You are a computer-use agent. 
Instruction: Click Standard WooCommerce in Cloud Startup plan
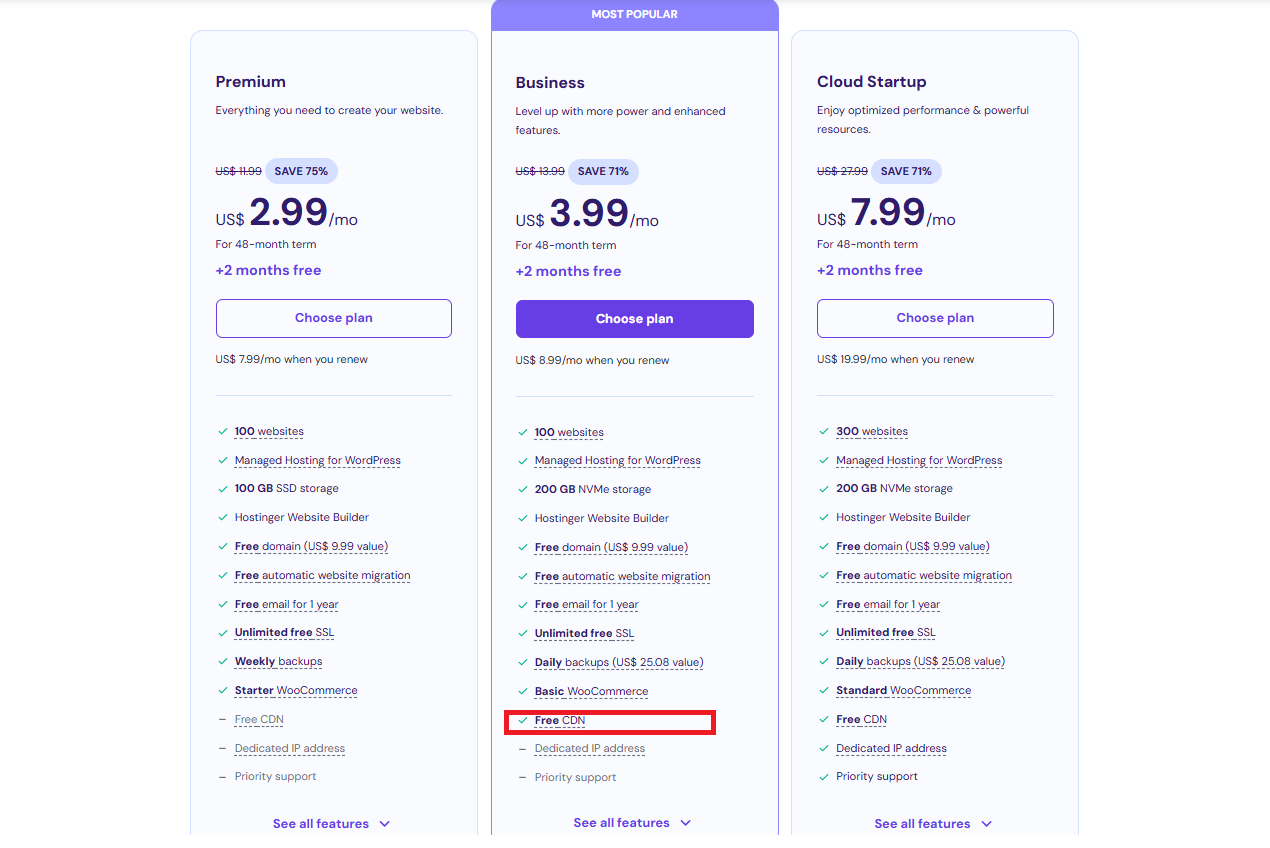pyautogui.click(x=903, y=691)
